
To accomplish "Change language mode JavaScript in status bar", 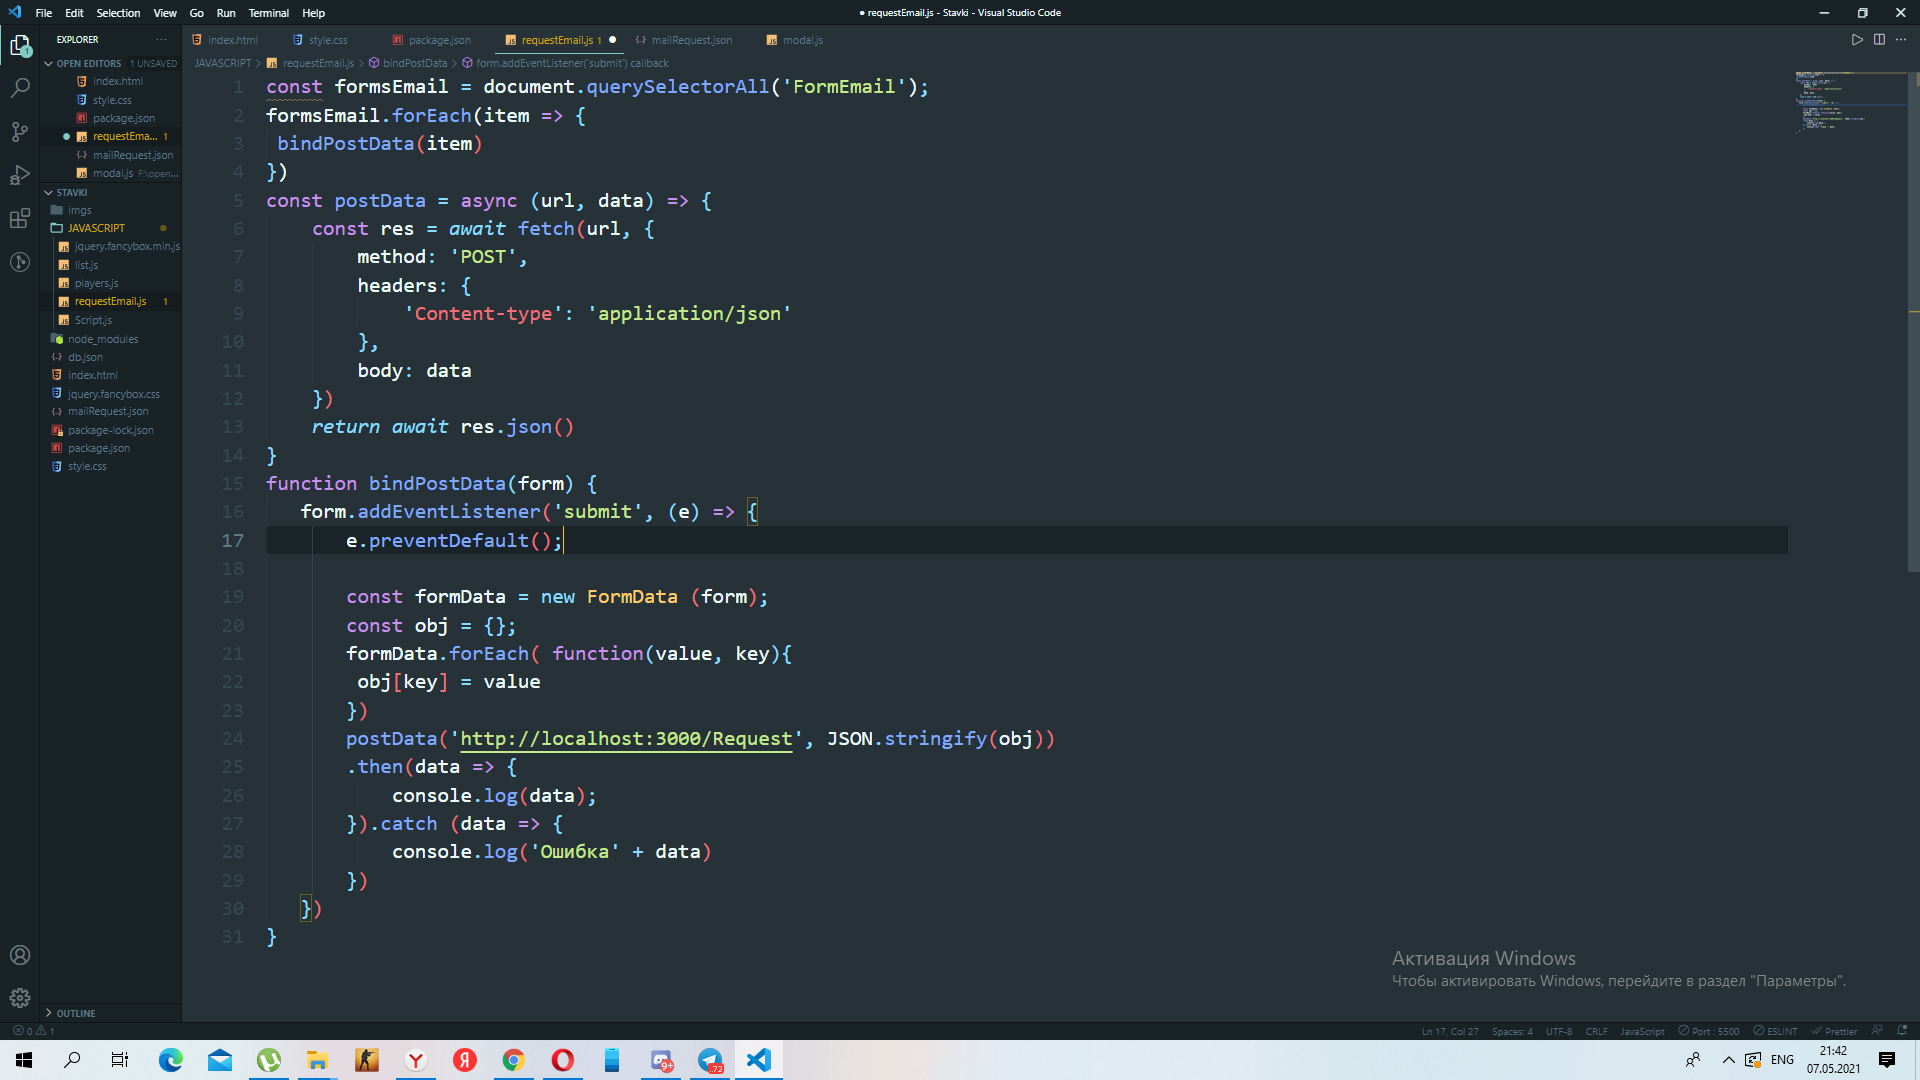I will (1642, 1031).
